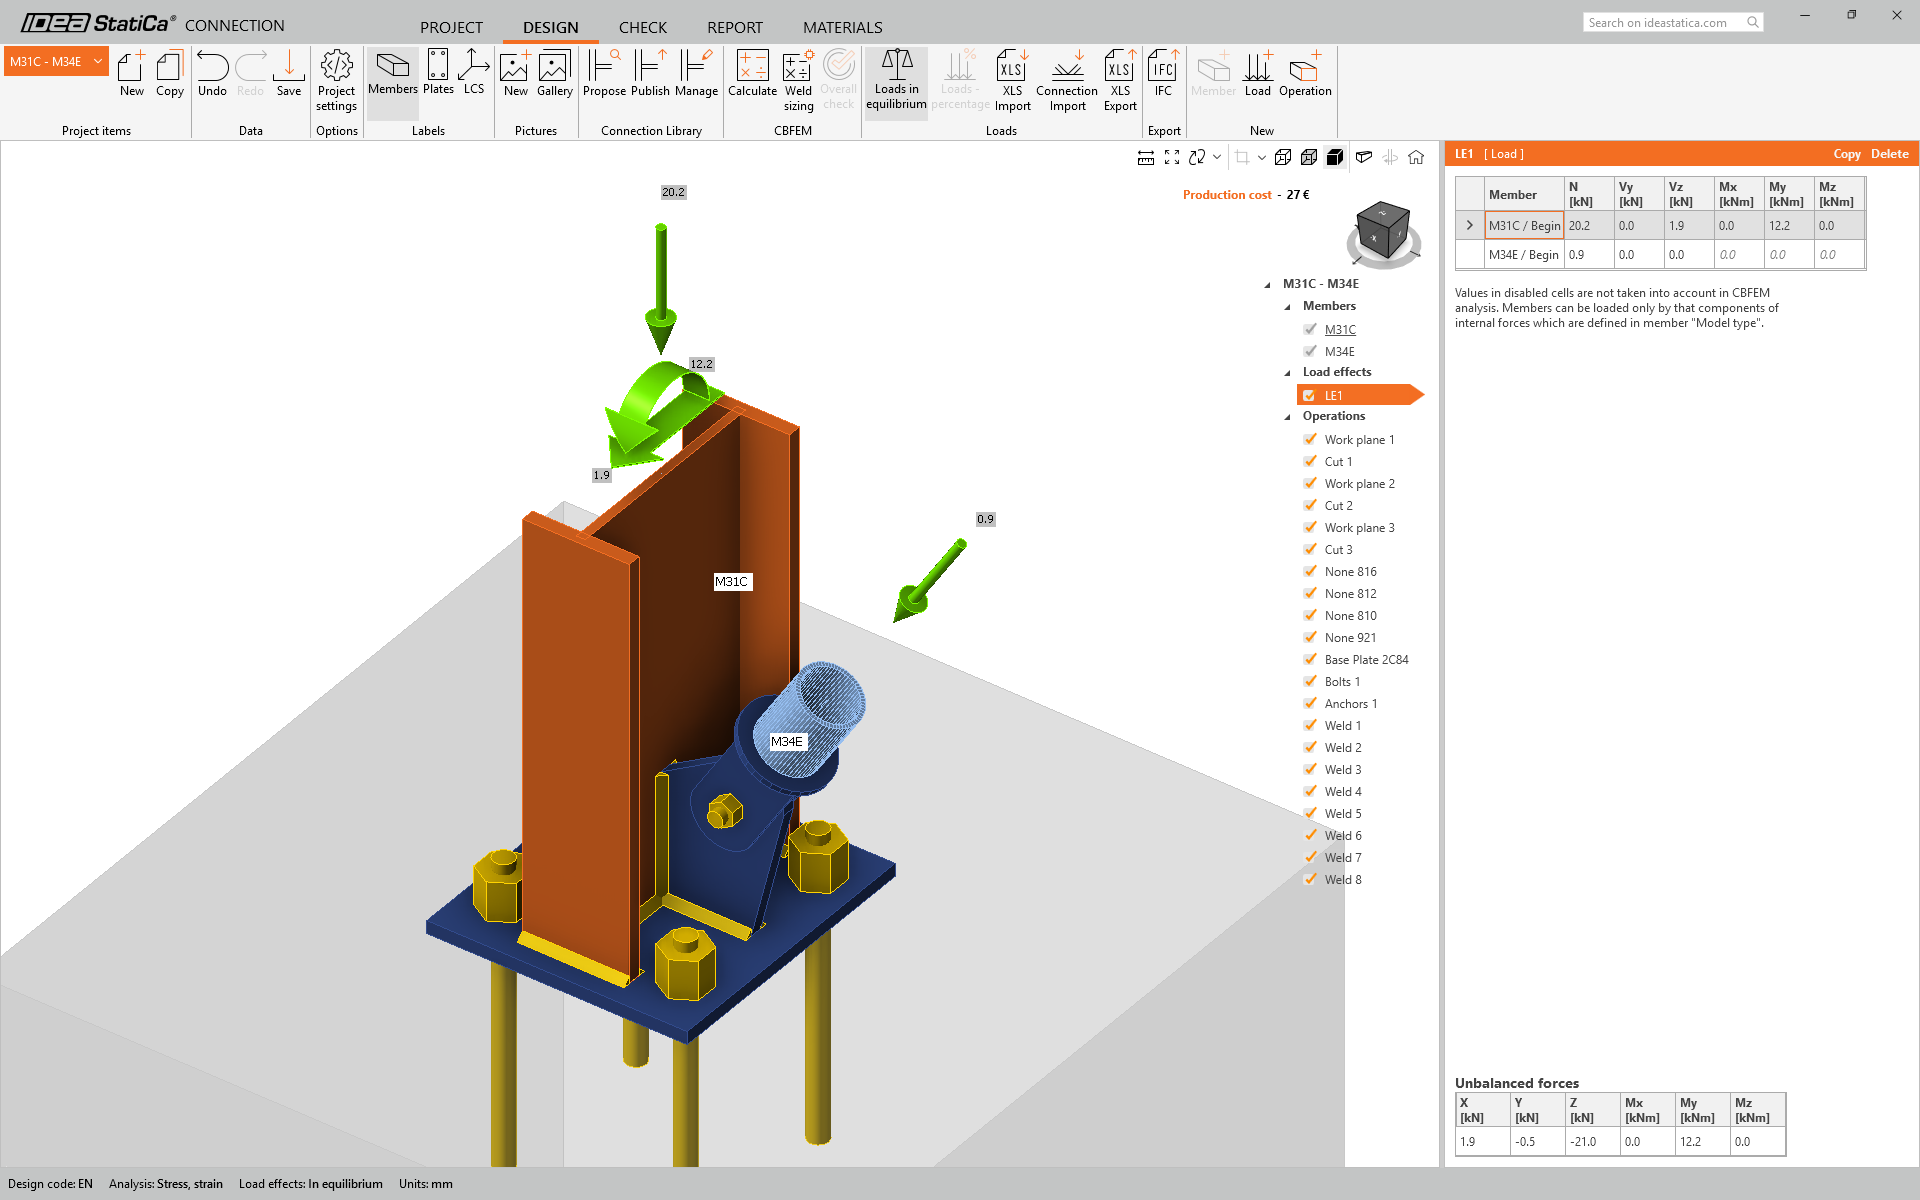The image size is (1920, 1200).
Task: Switch to the CHECK tab
Action: click(642, 27)
